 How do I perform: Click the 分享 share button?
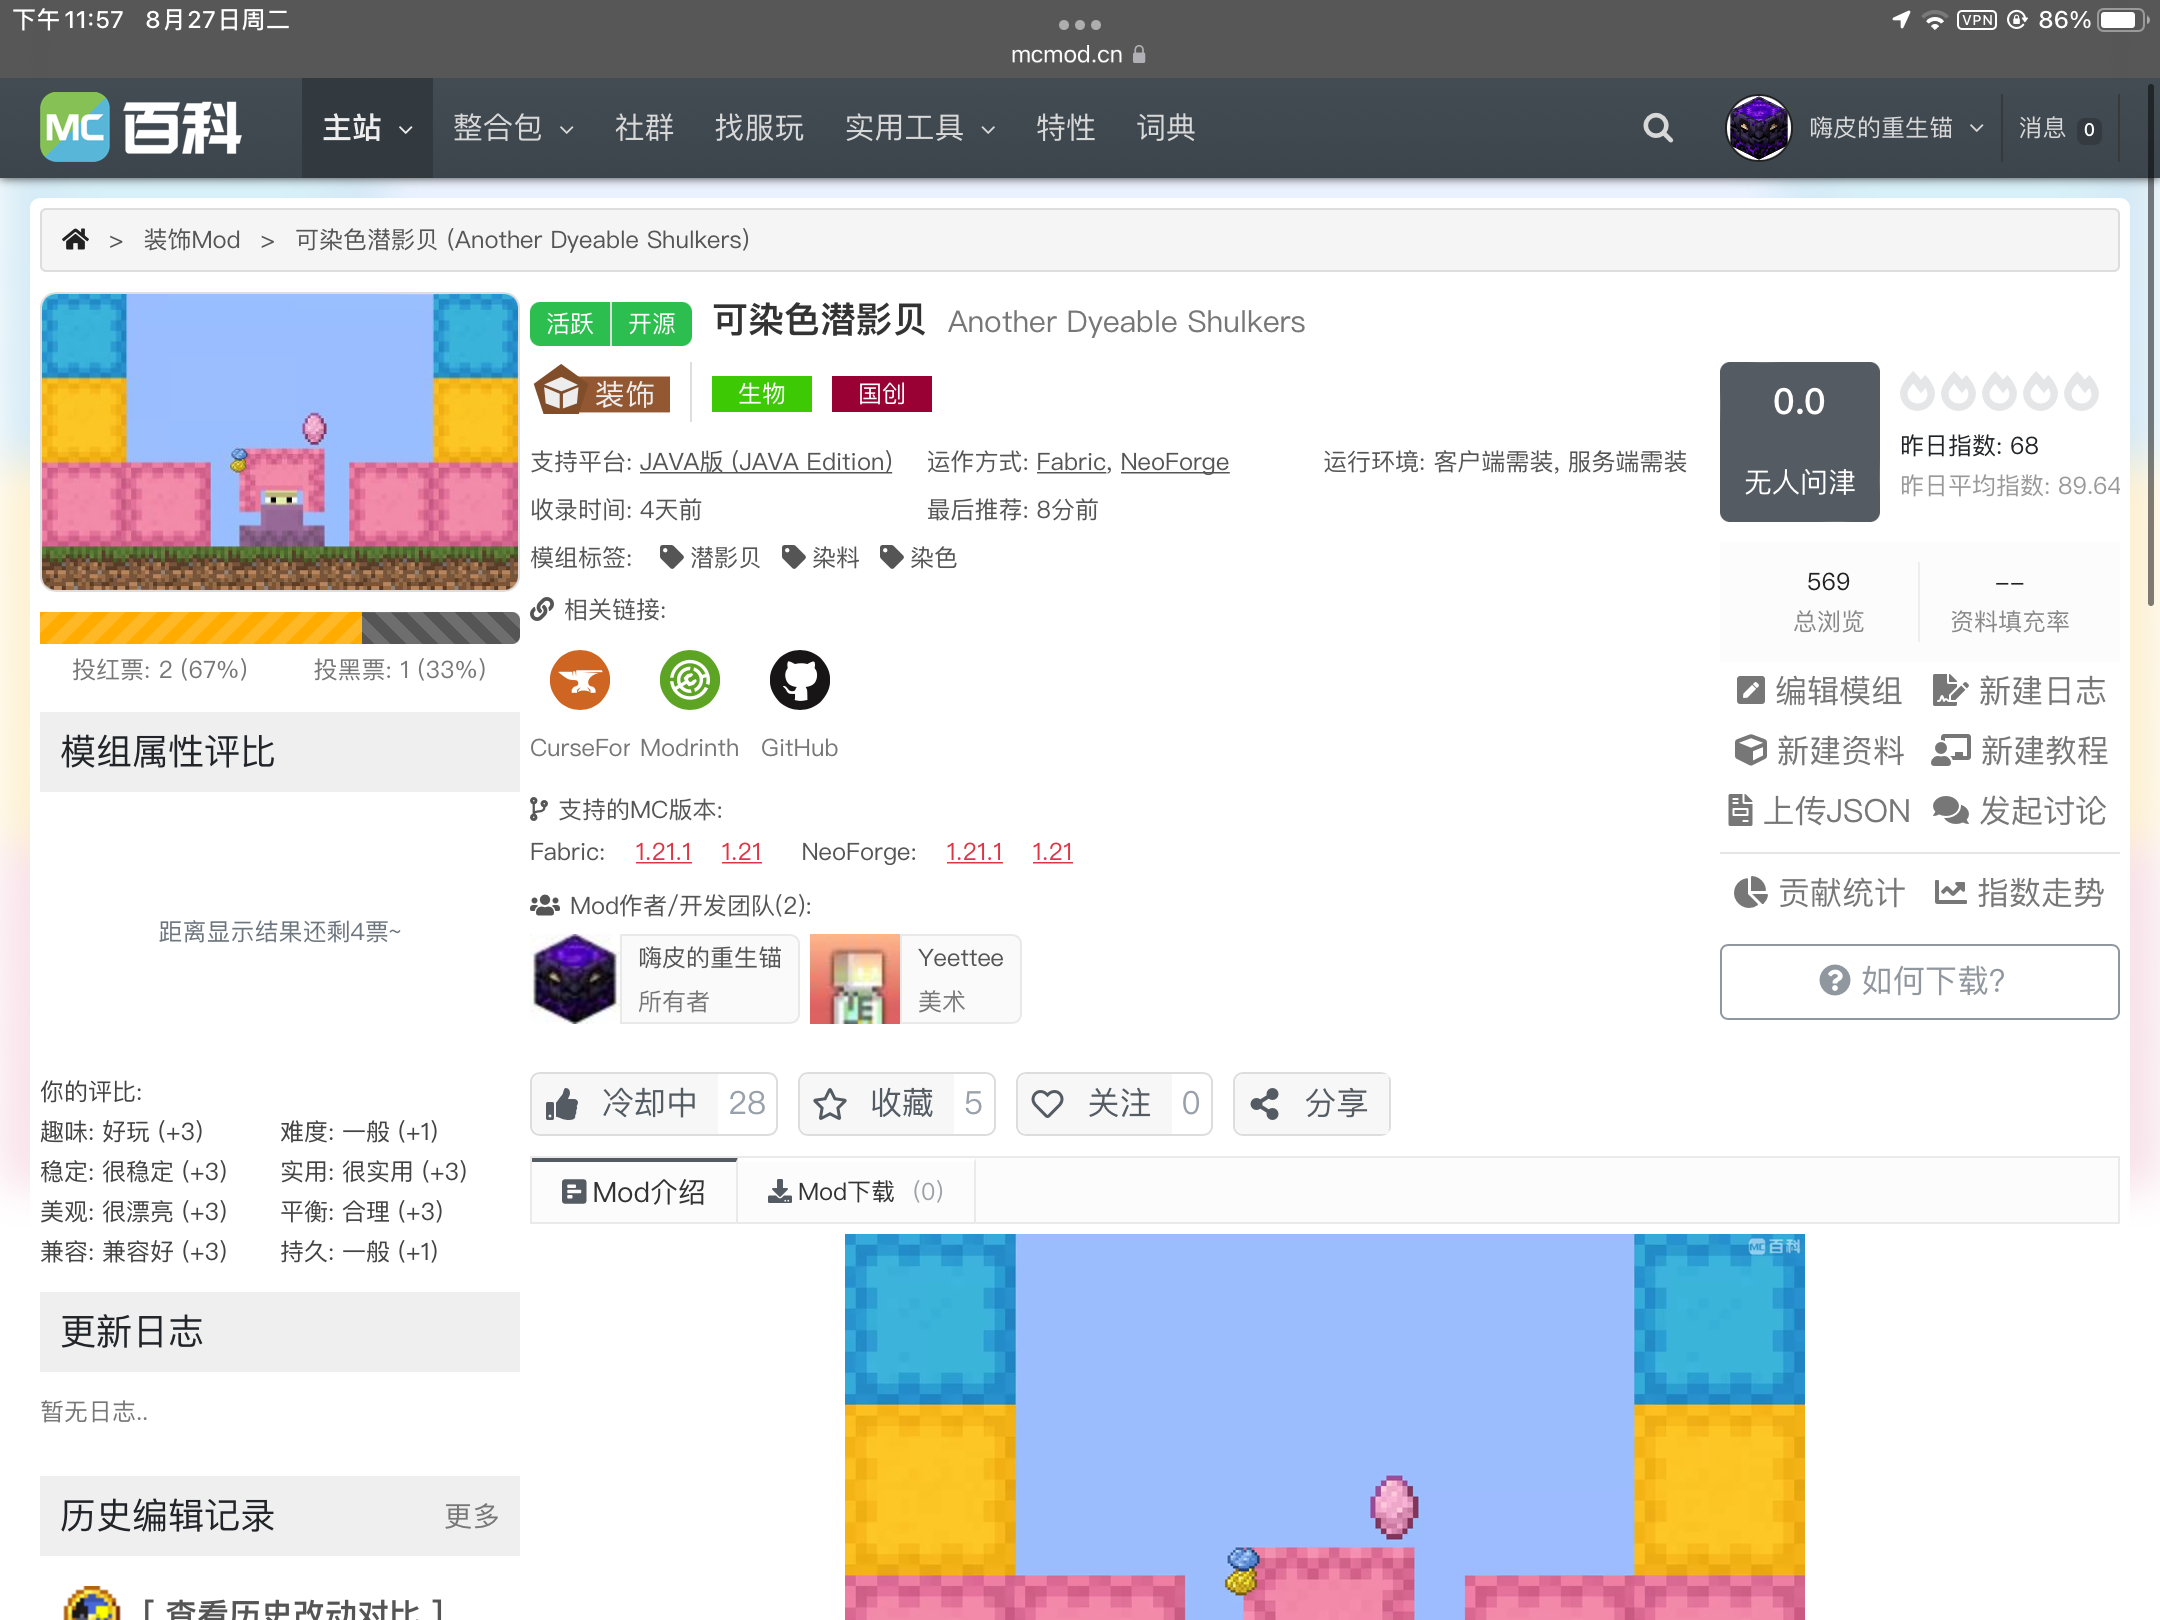[x=1311, y=1104]
